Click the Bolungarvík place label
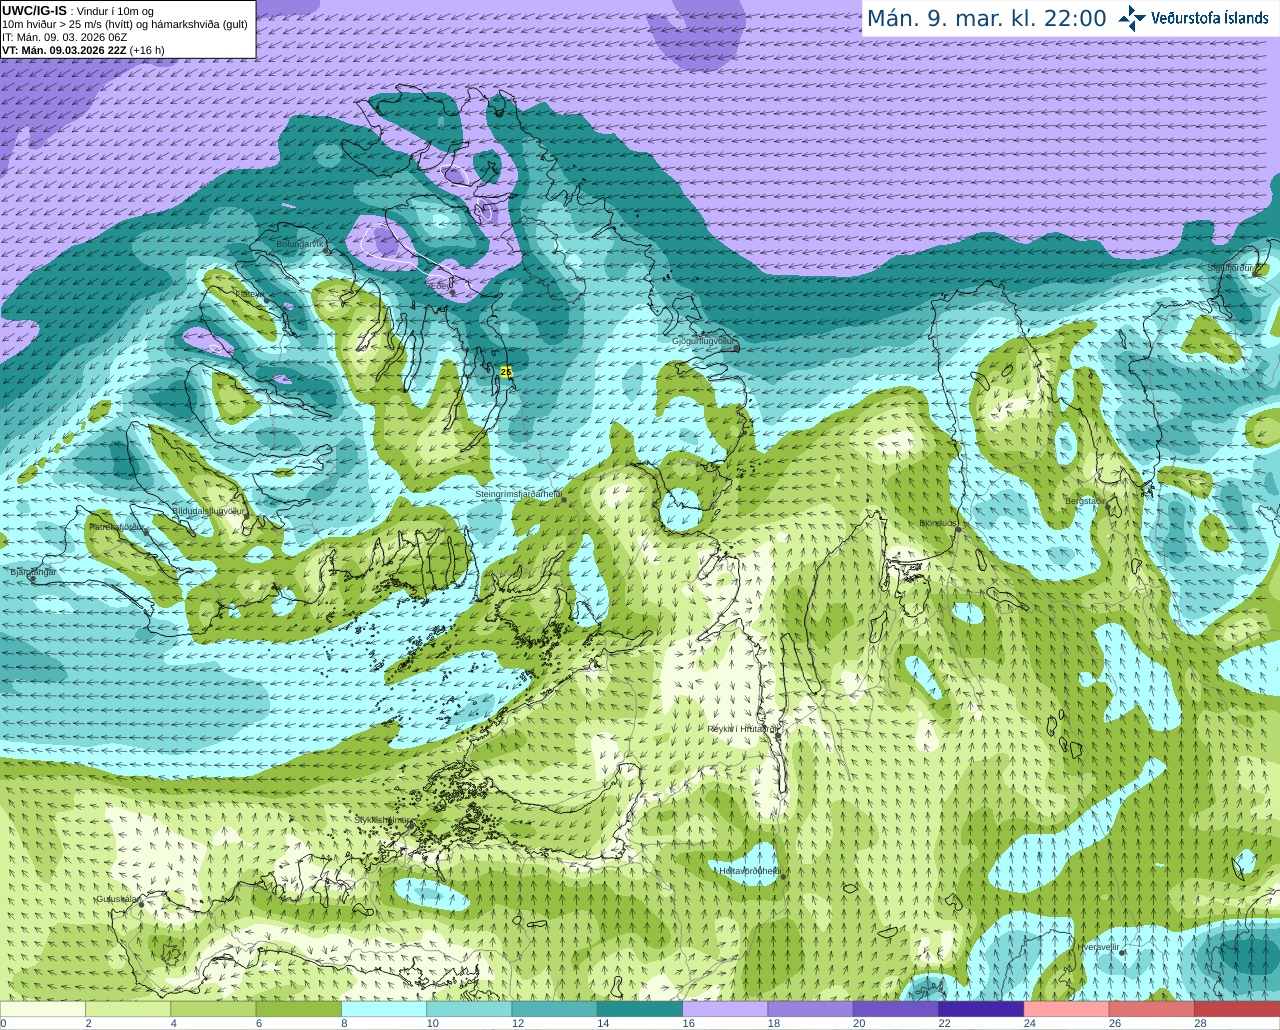This screenshot has width=1280, height=1030. [300, 244]
